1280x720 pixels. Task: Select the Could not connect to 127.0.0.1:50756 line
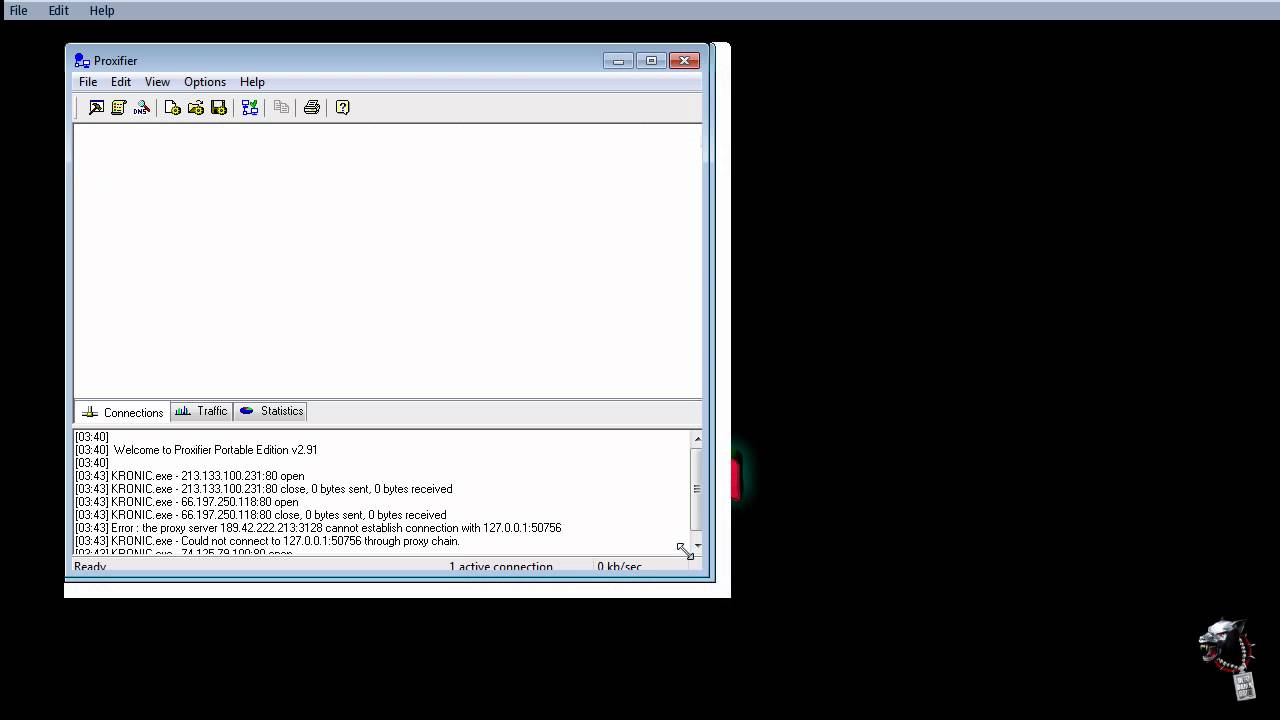(267, 541)
